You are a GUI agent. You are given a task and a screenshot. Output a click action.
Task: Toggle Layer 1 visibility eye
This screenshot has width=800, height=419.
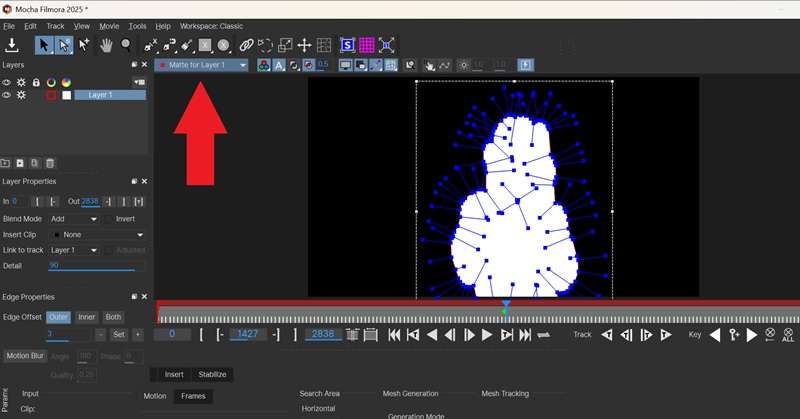[x=6, y=95]
